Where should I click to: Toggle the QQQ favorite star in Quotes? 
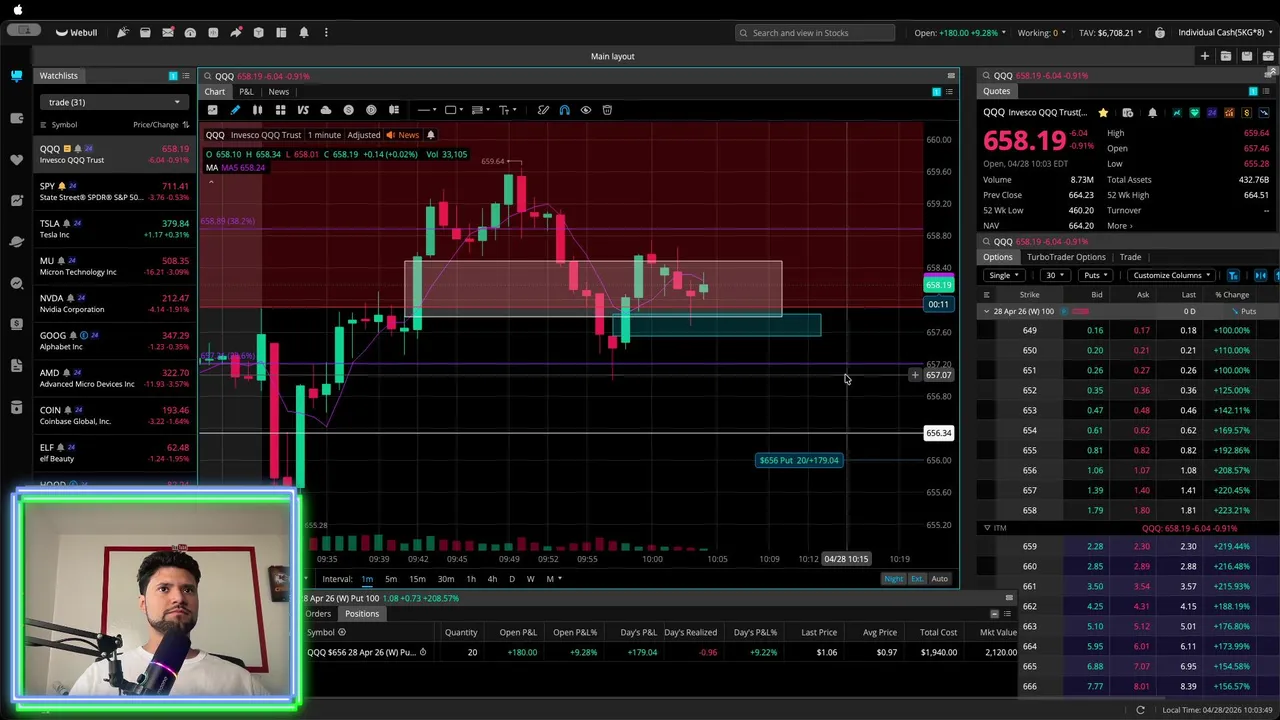1103,113
